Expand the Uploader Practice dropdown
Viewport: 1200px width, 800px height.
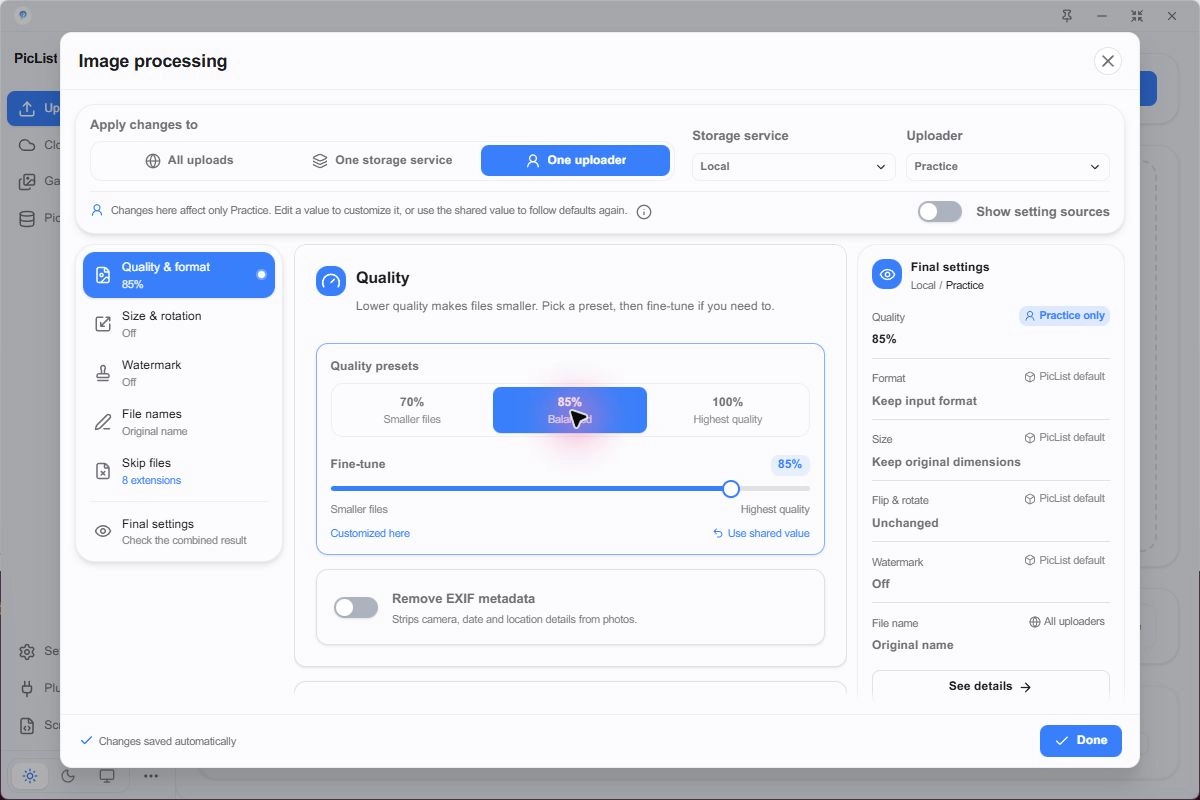point(1008,167)
